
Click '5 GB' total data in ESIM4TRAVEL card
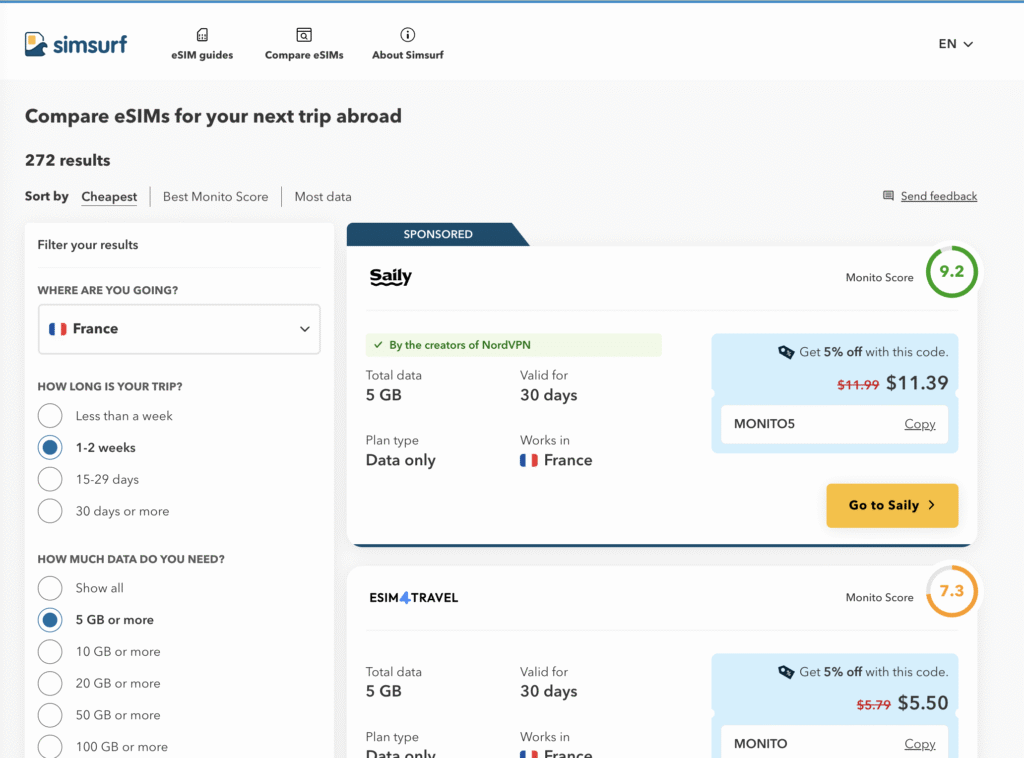click(x=383, y=691)
